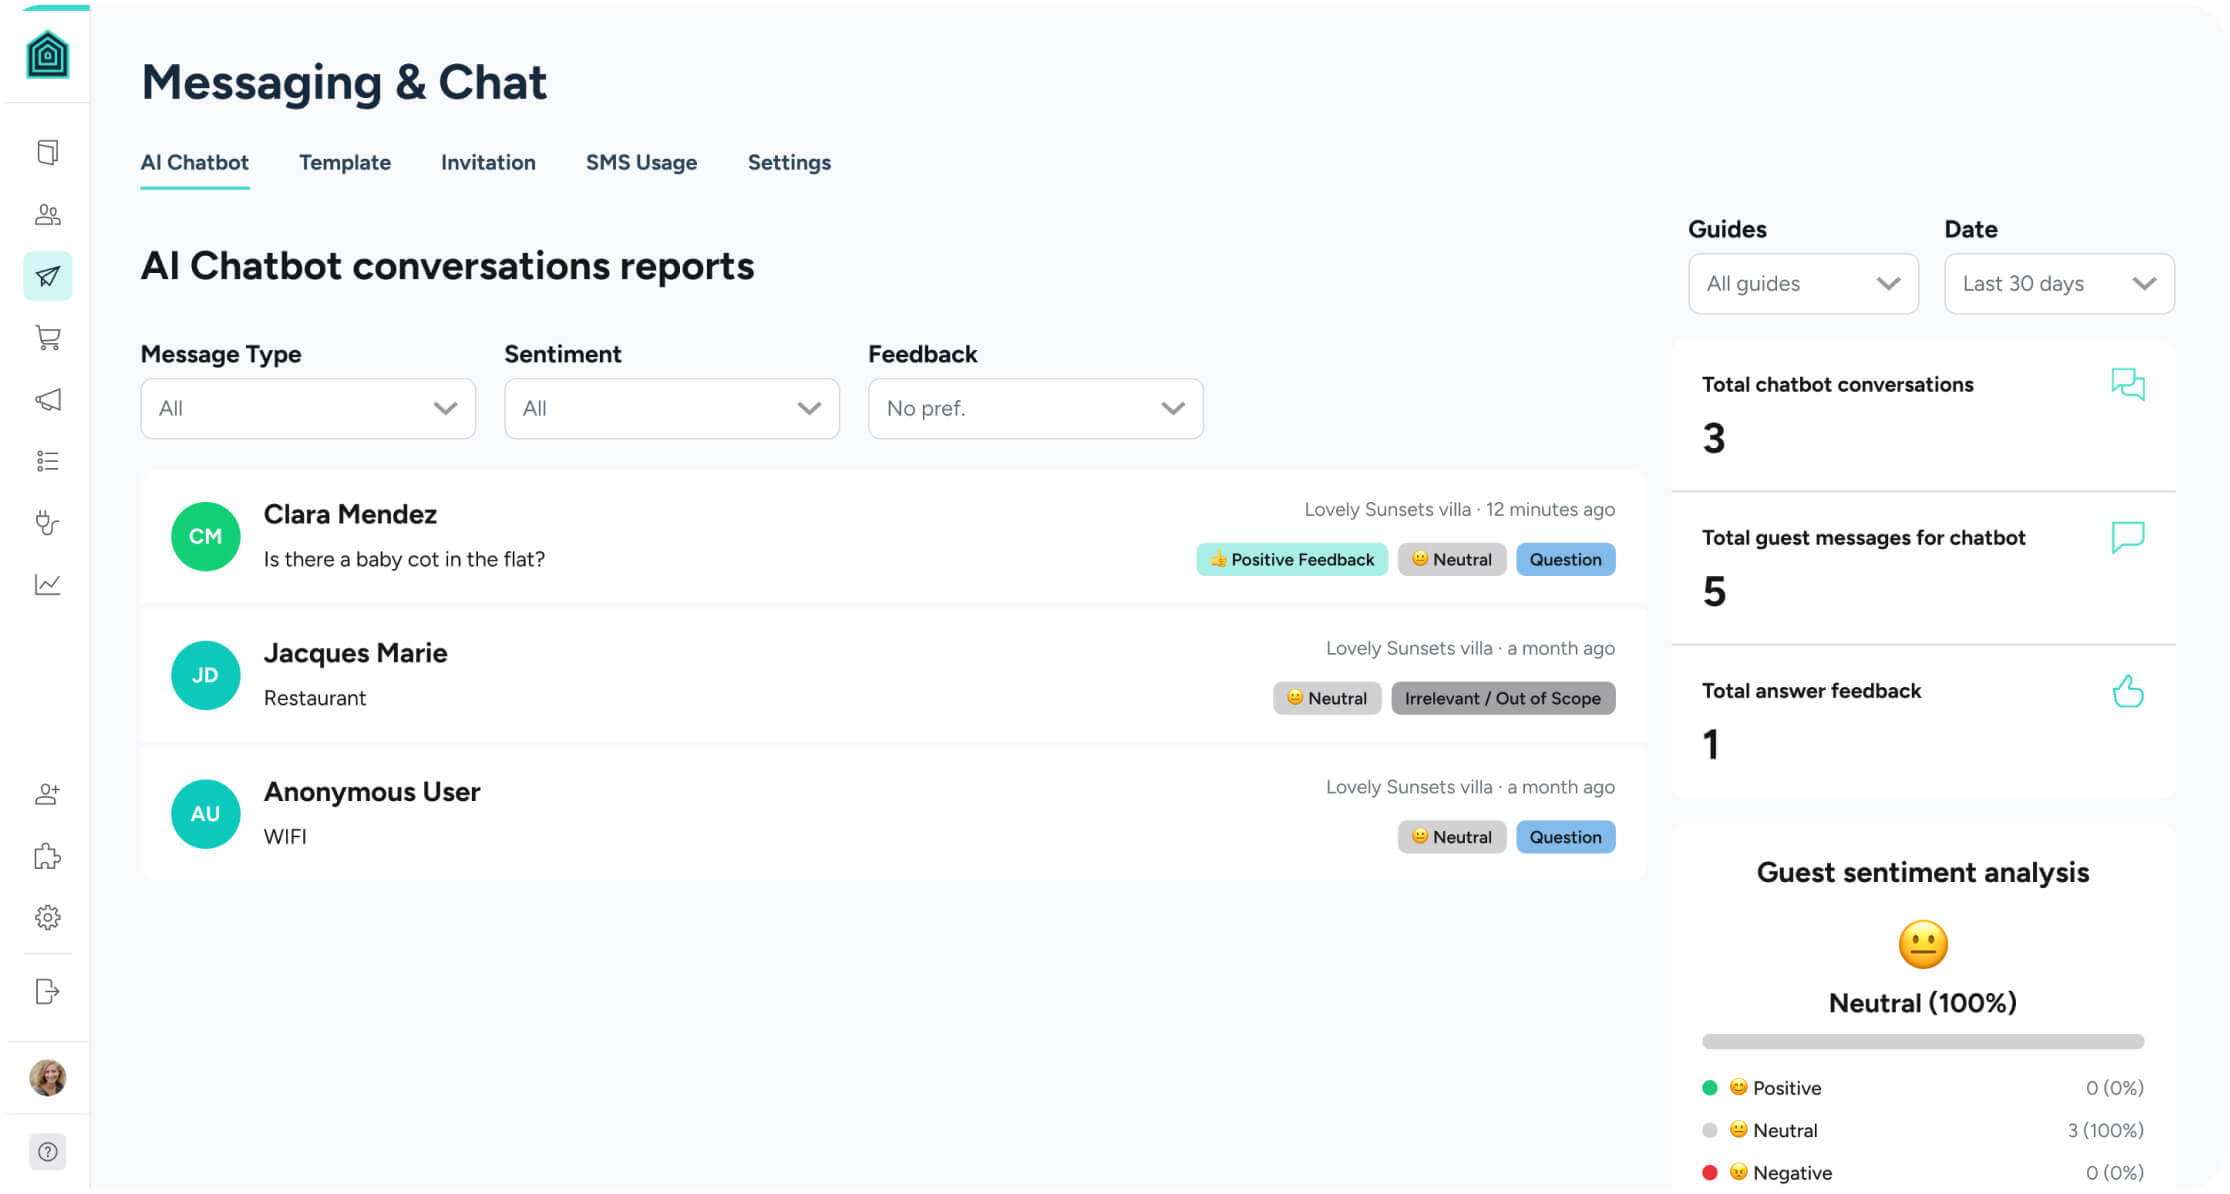Open Clara Mendez conversation name
Screen dimensions: 2230x1194
[x=350, y=514]
